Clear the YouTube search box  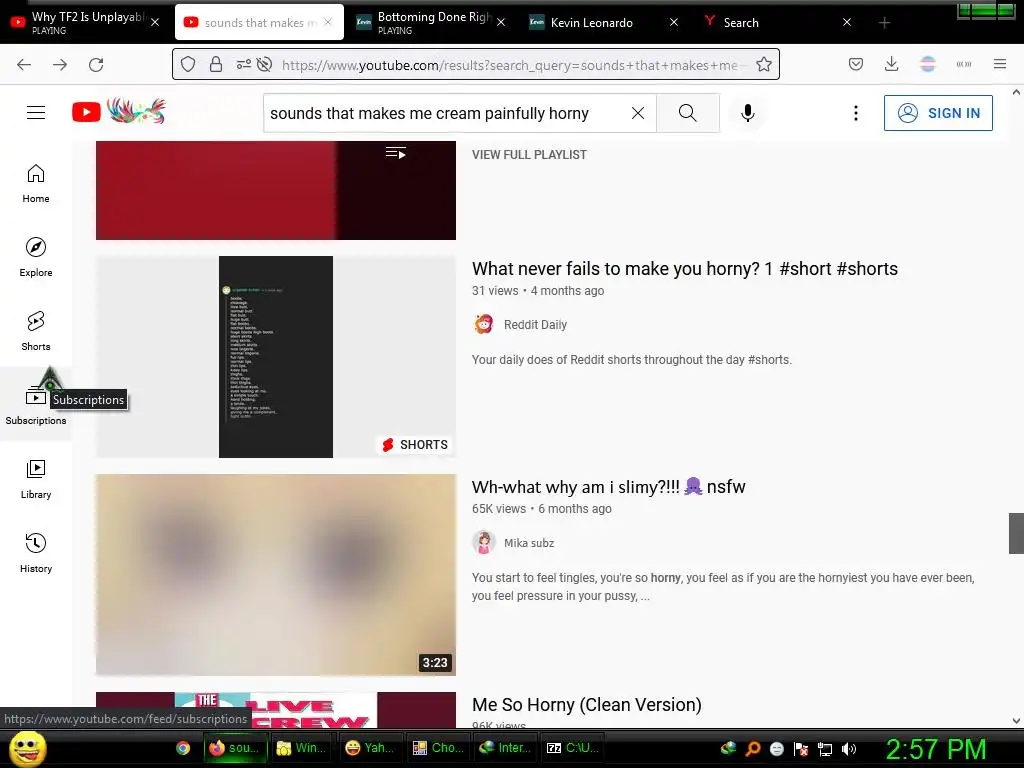click(x=638, y=113)
